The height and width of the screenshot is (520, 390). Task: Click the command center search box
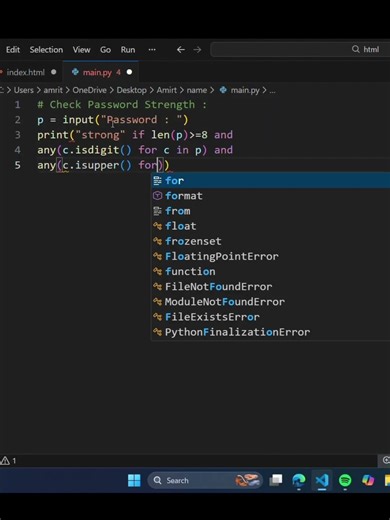tap(300, 50)
